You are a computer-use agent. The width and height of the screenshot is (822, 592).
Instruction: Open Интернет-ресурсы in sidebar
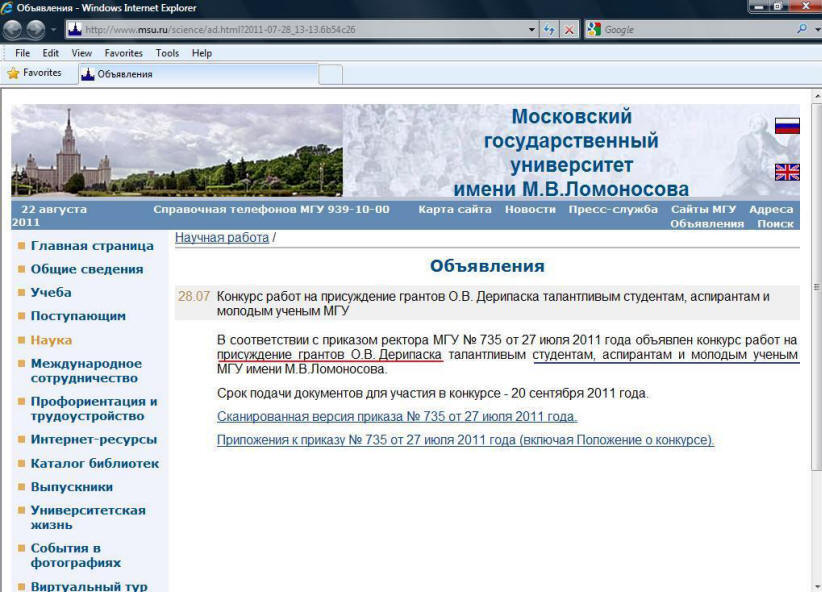click(x=94, y=439)
